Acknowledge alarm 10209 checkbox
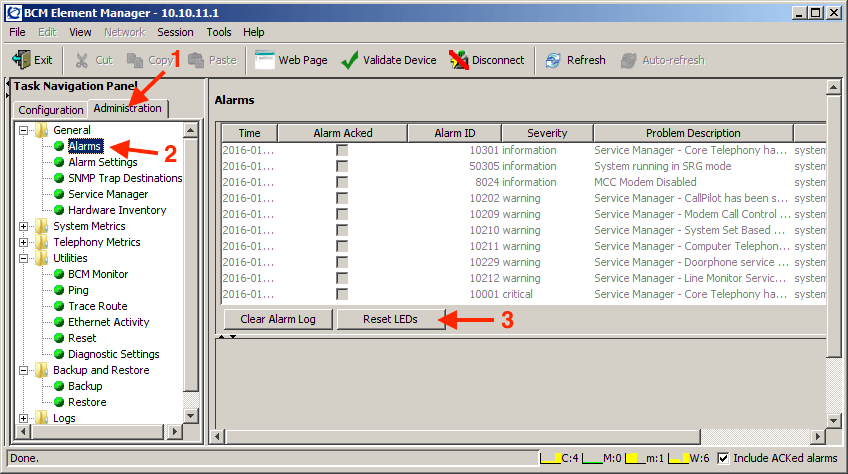This screenshot has height=474, width=848. [x=342, y=214]
